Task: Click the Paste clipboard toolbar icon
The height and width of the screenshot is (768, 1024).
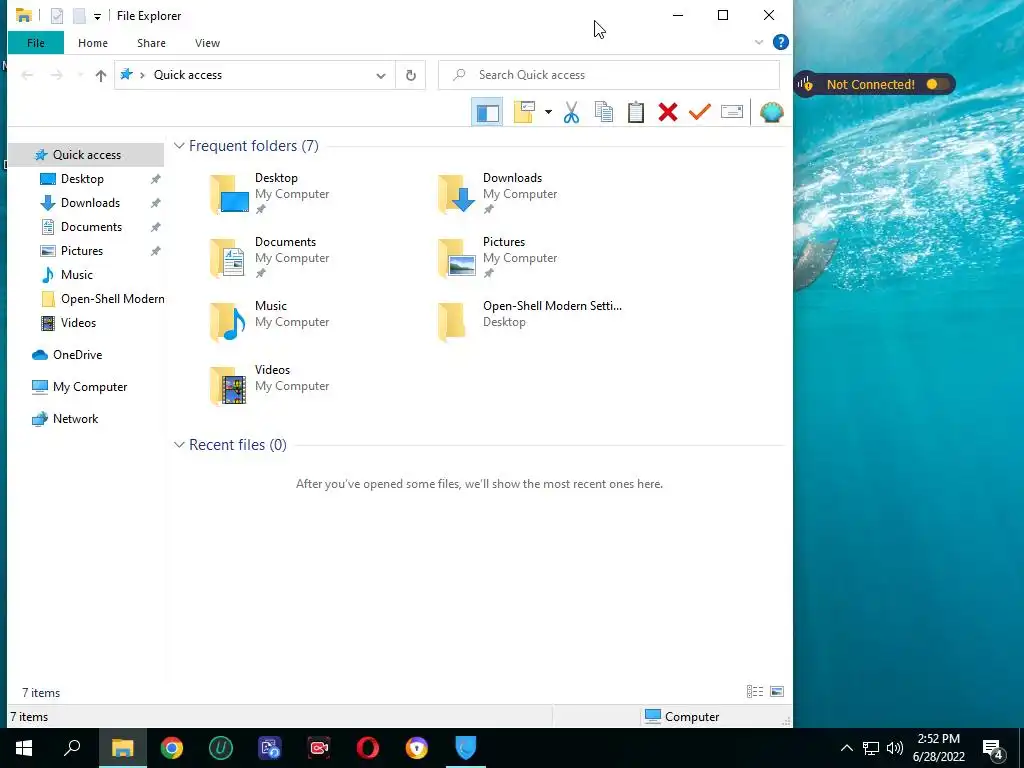Action: click(635, 112)
